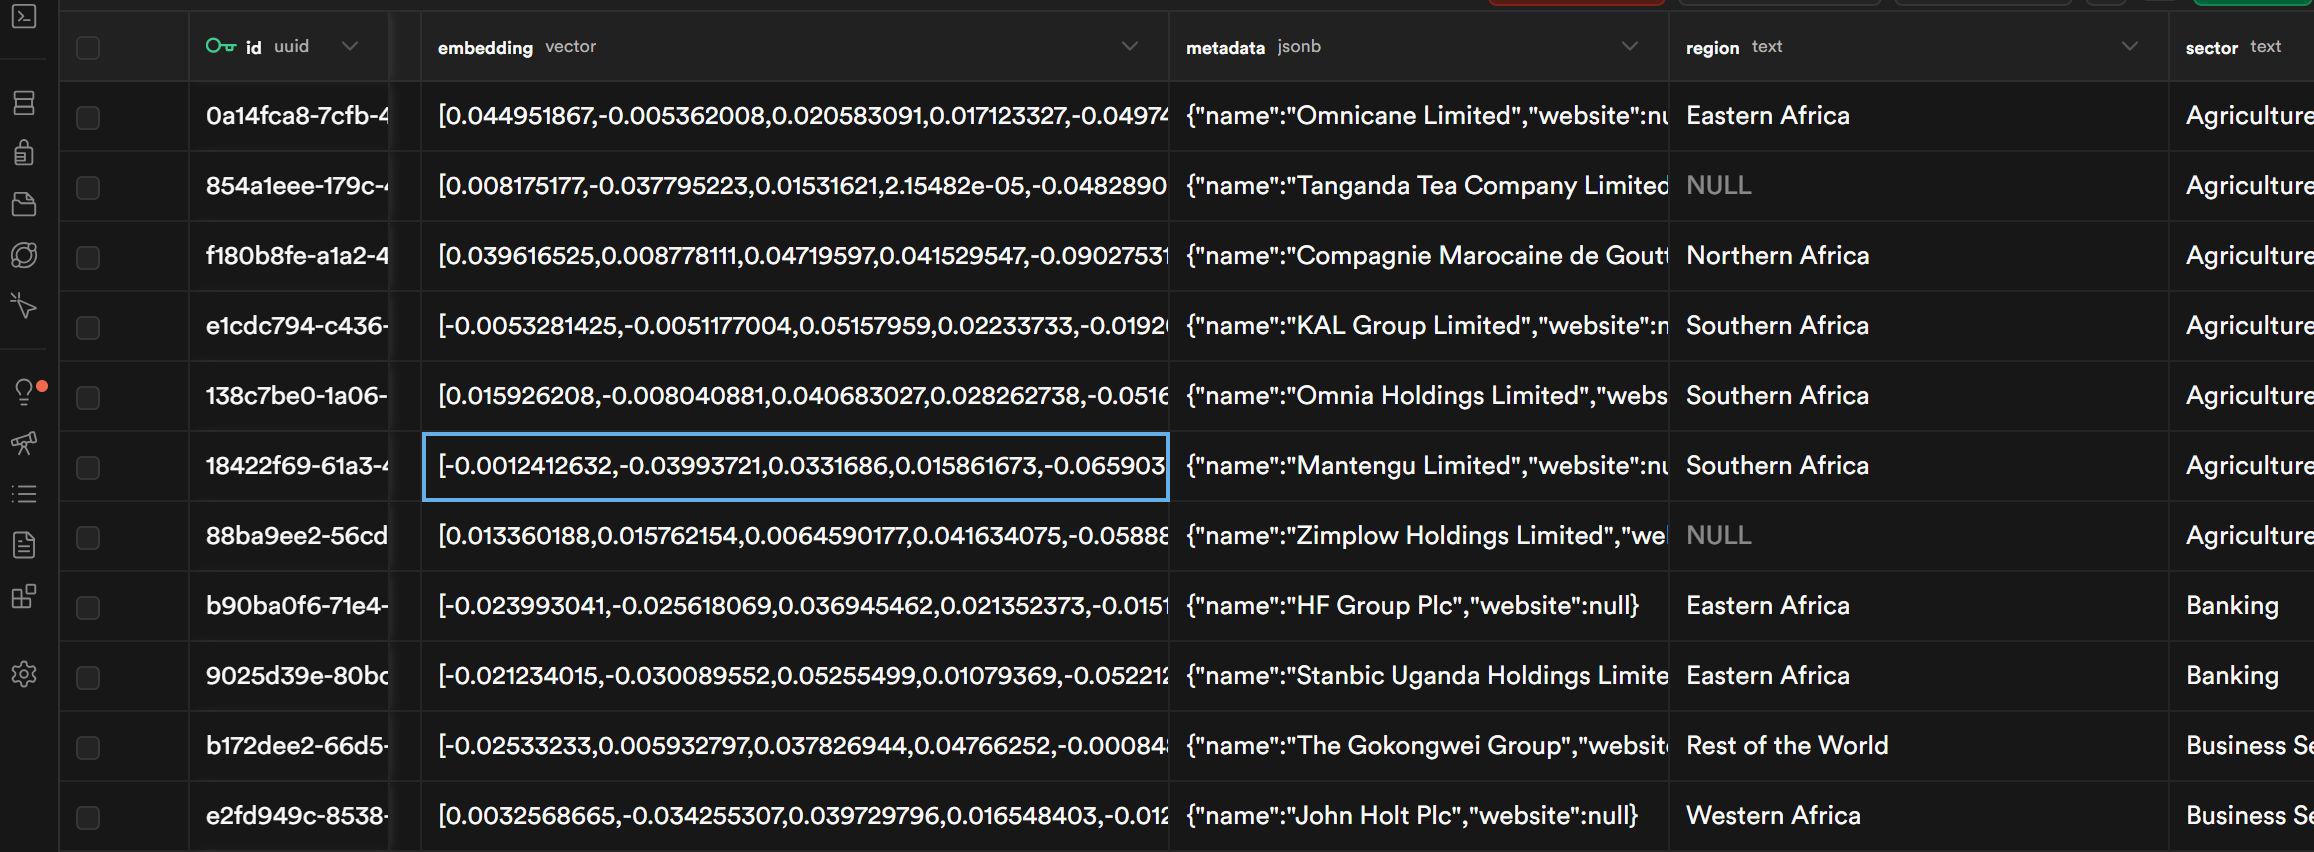Check the Compagnie Marocaine row checkbox
Image resolution: width=2314 pixels, height=852 pixels.
(88, 257)
